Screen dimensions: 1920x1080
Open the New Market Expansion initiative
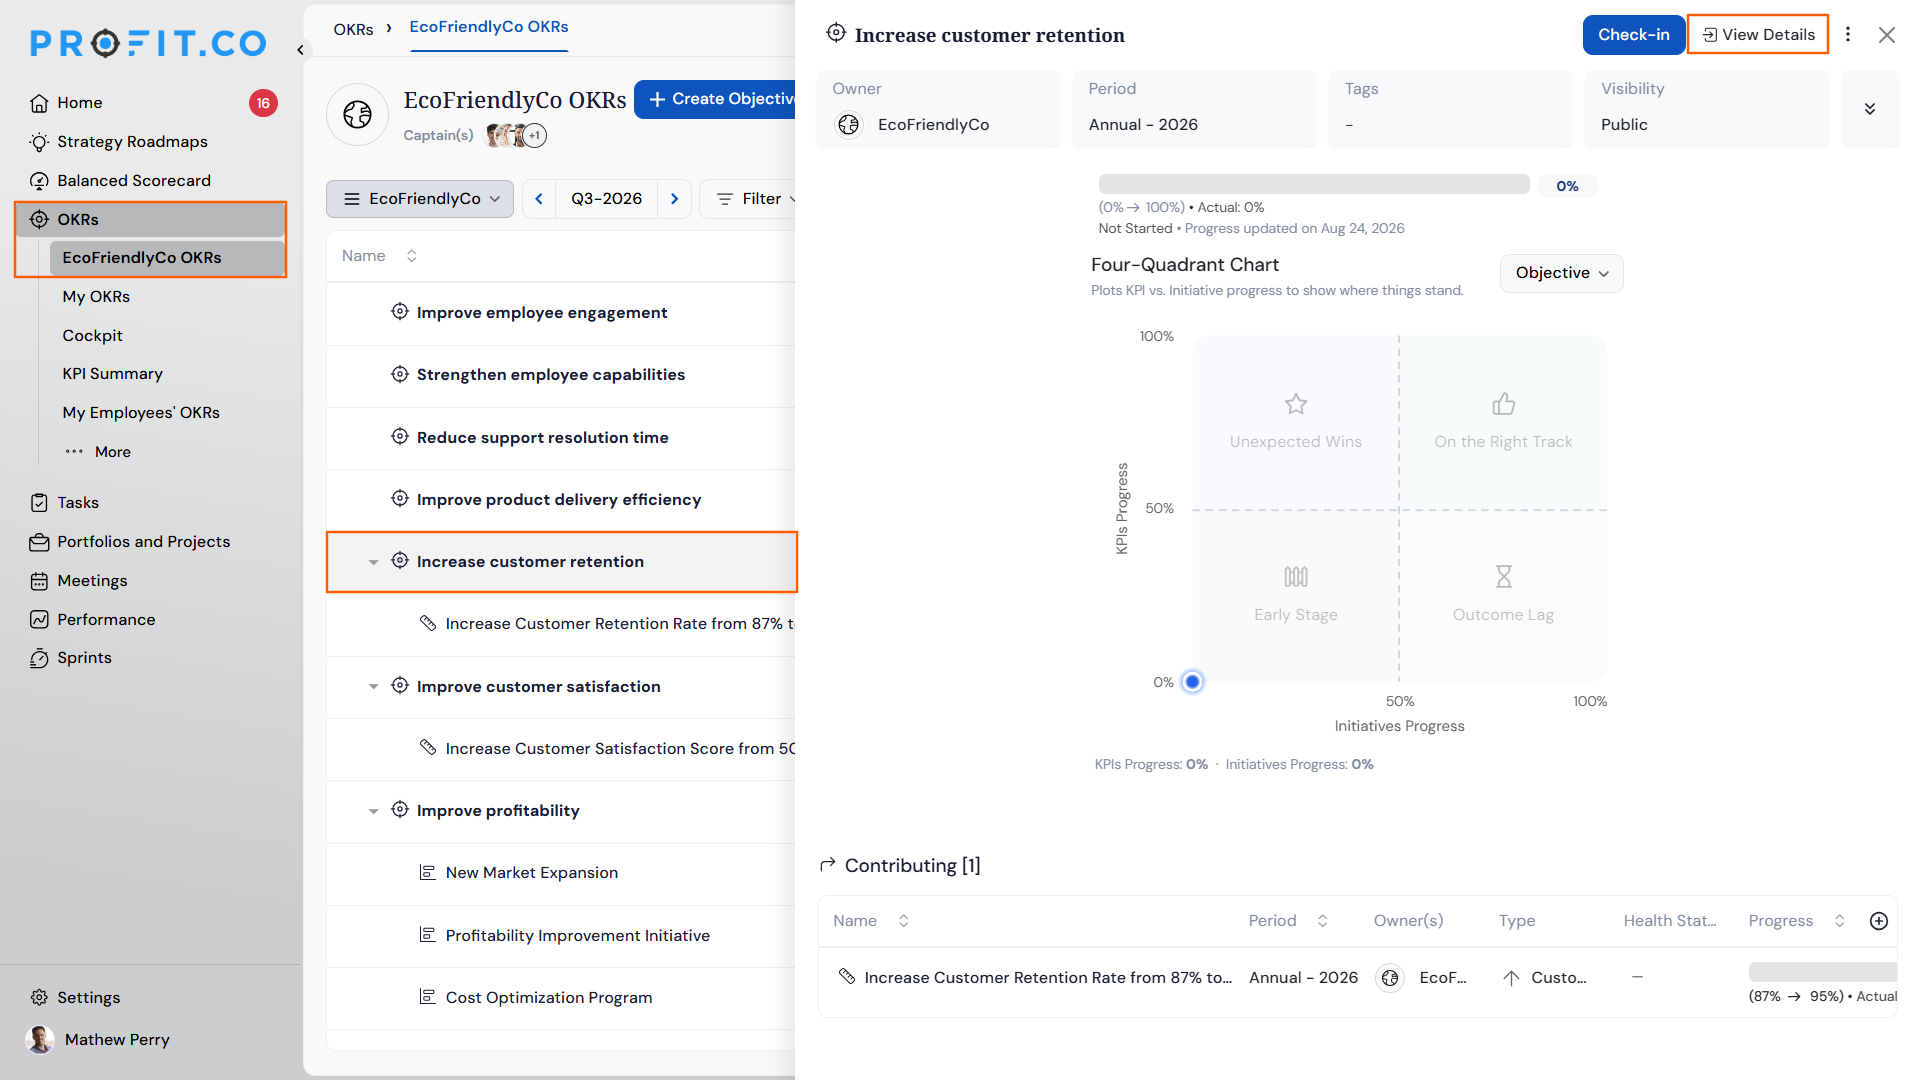click(x=532, y=873)
